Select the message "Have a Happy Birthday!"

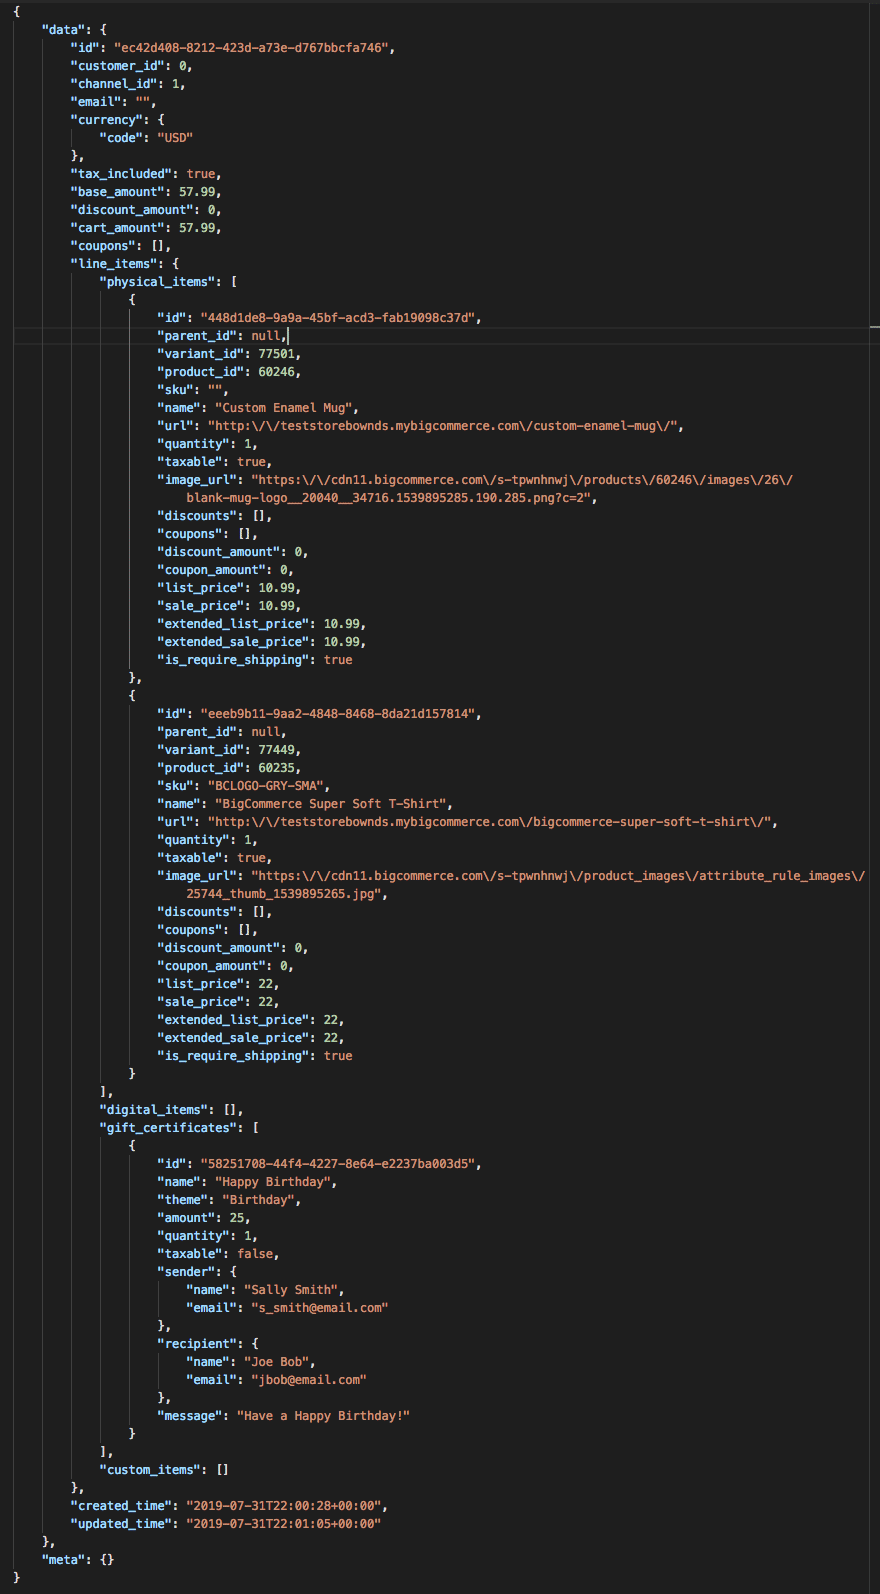[x=323, y=1416]
